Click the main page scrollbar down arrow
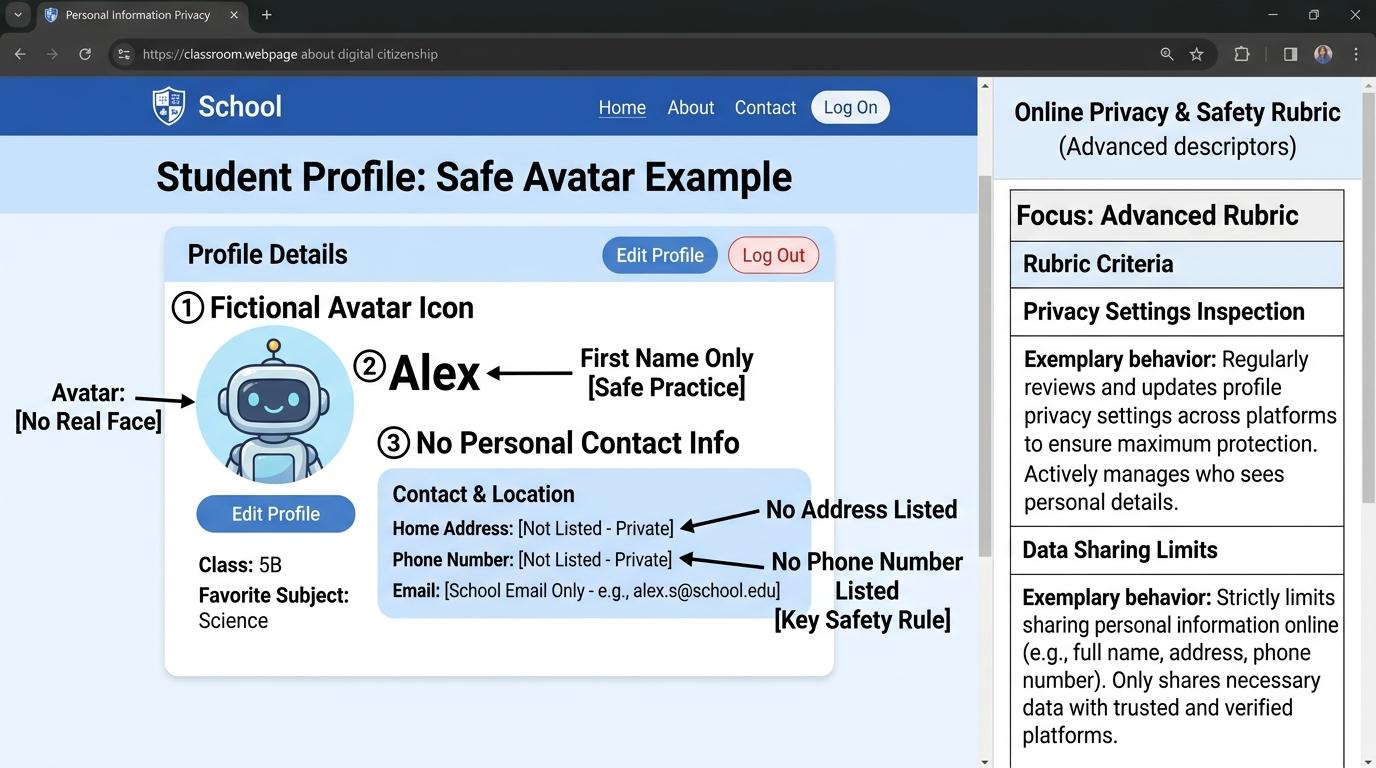 click(985, 761)
